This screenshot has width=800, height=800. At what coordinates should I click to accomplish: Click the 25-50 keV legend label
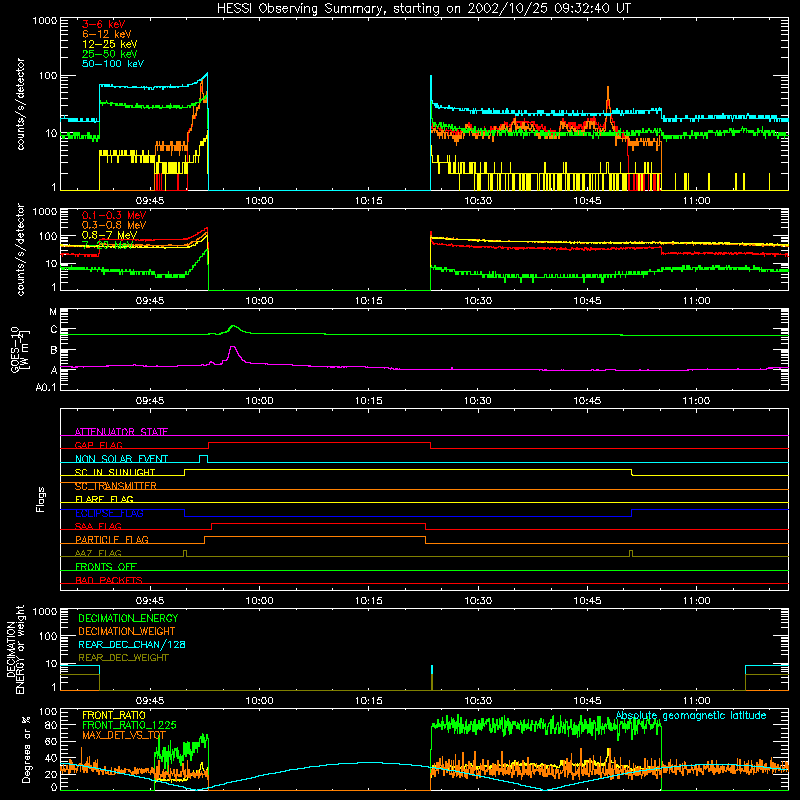click(x=110, y=54)
